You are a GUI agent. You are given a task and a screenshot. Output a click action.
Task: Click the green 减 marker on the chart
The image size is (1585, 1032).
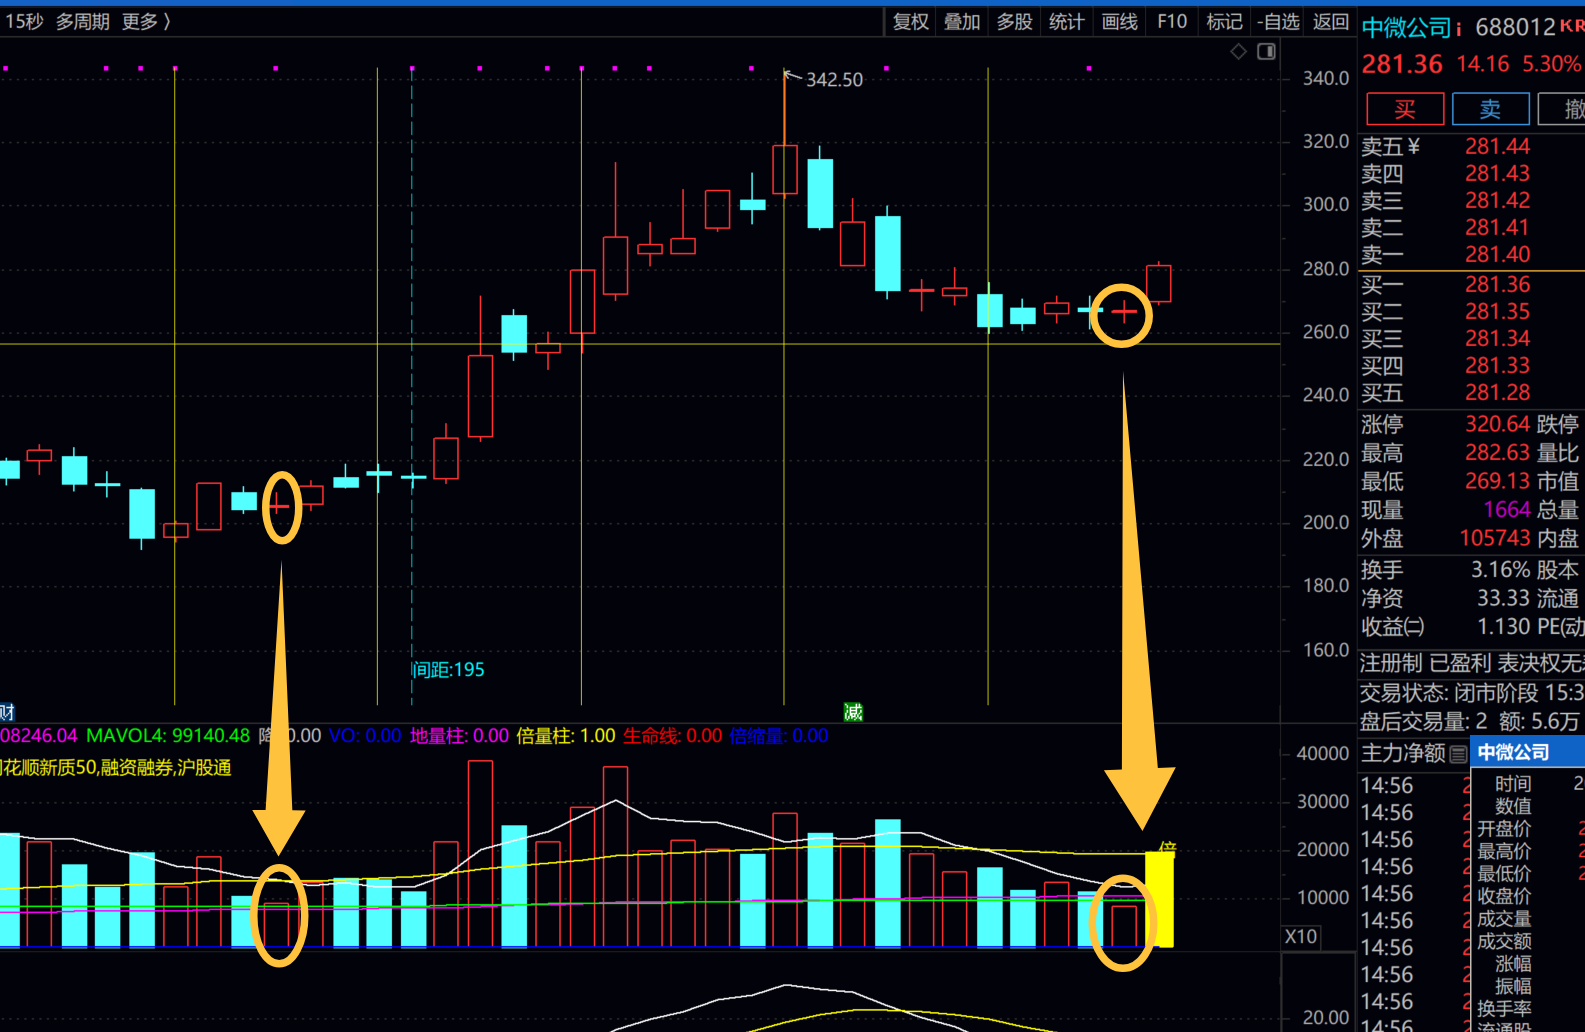(853, 711)
